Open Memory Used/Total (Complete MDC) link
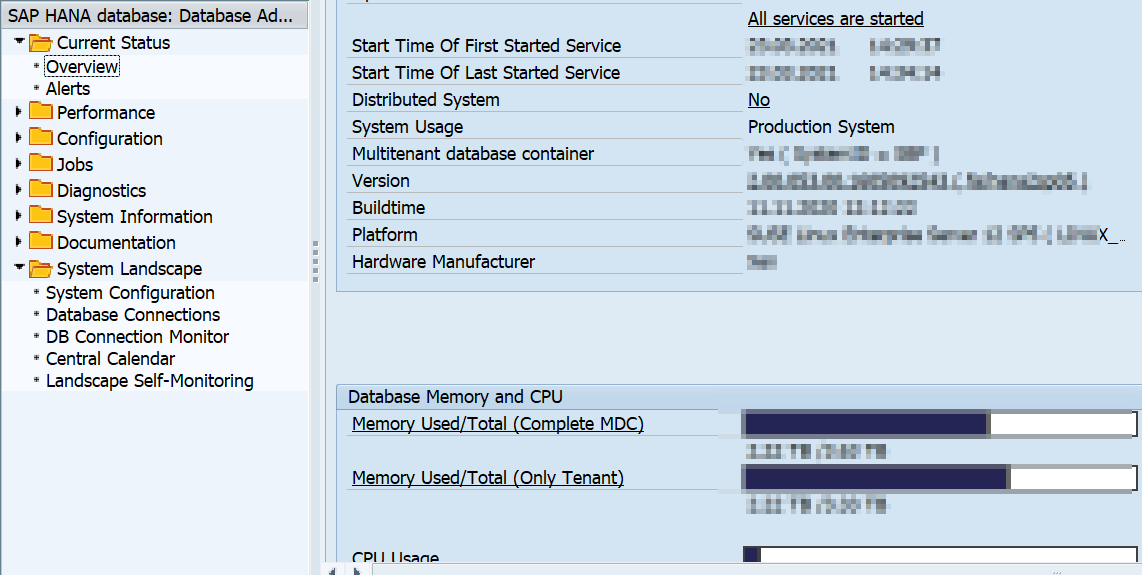This screenshot has width=1142, height=575. tap(497, 424)
